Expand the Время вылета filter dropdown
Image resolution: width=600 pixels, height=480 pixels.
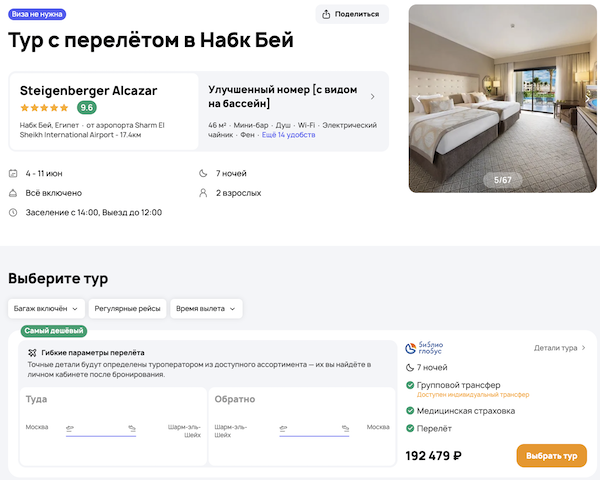[x=207, y=309]
